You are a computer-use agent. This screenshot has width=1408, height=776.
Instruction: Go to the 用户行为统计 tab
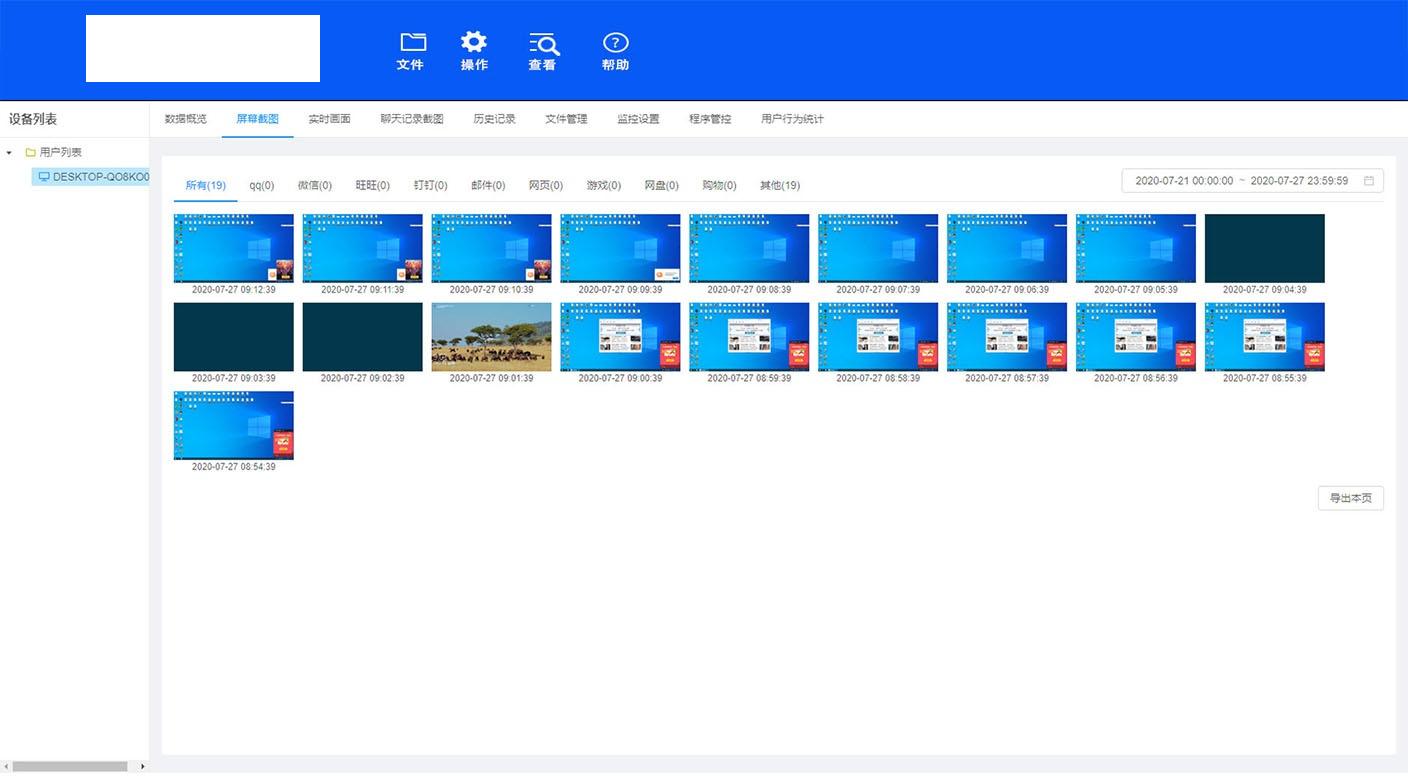(x=792, y=119)
